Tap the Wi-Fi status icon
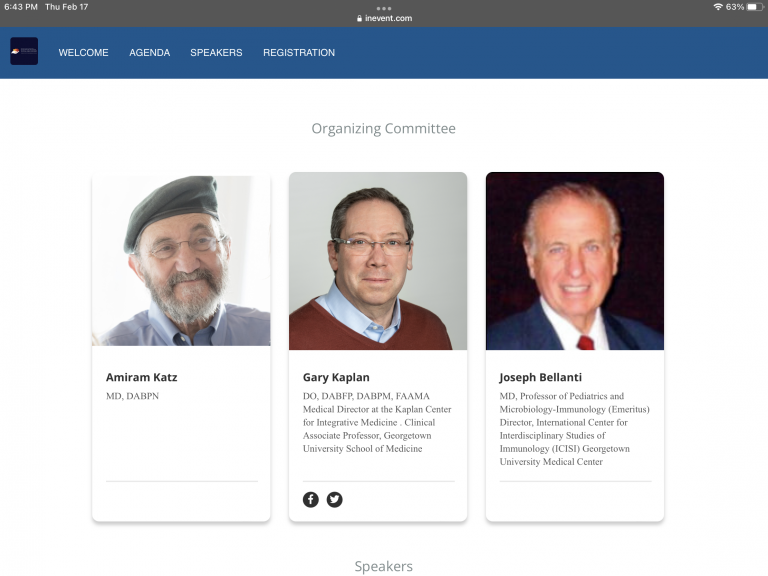 click(718, 7)
